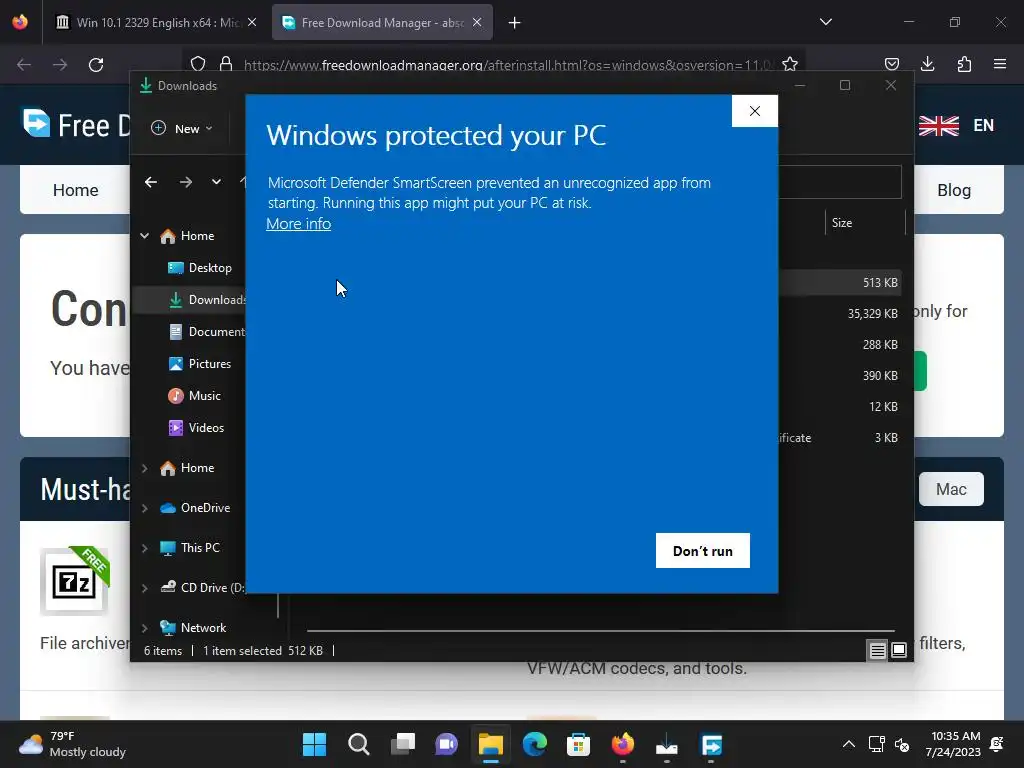Image resolution: width=1024 pixels, height=768 pixels.
Task: Open the Windows Start menu
Action: [314, 744]
